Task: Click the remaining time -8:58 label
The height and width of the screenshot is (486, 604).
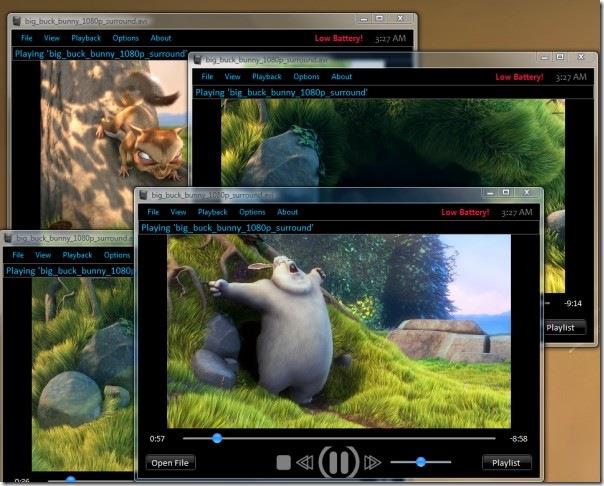Action: coord(518,439)
